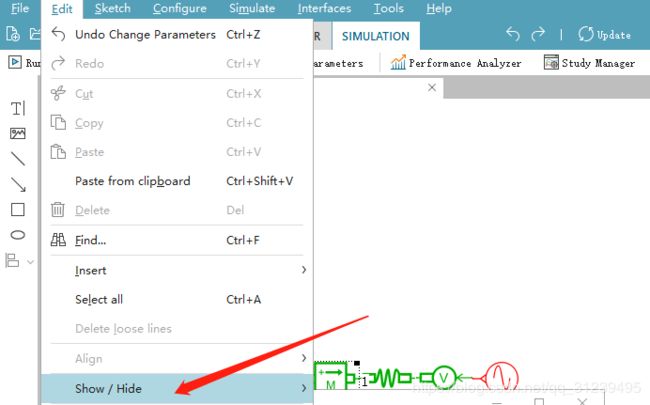Select the Text tool in left toolbar
Viewport: 650px width, 405px height.
18,109
